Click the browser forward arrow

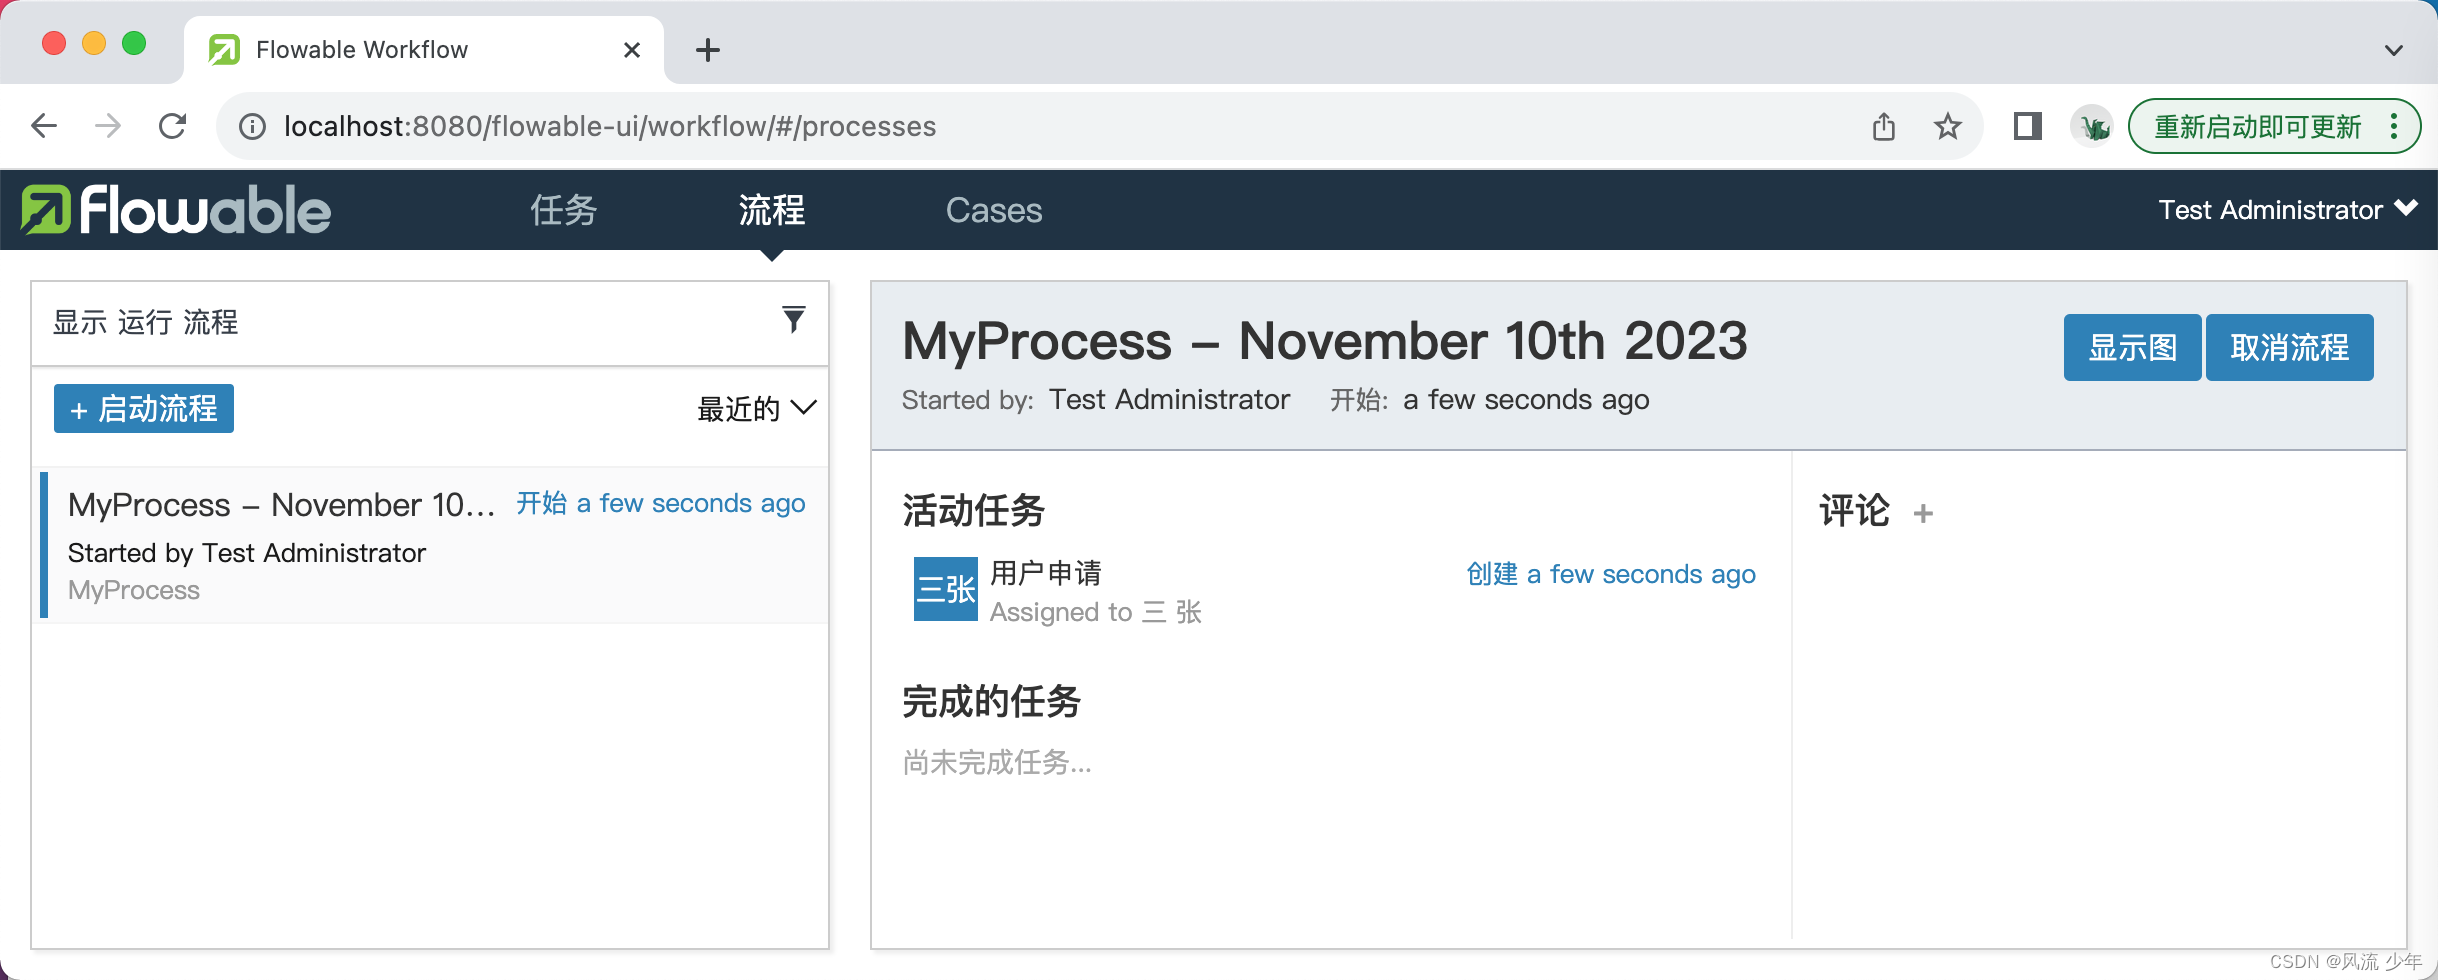point(107,126)
